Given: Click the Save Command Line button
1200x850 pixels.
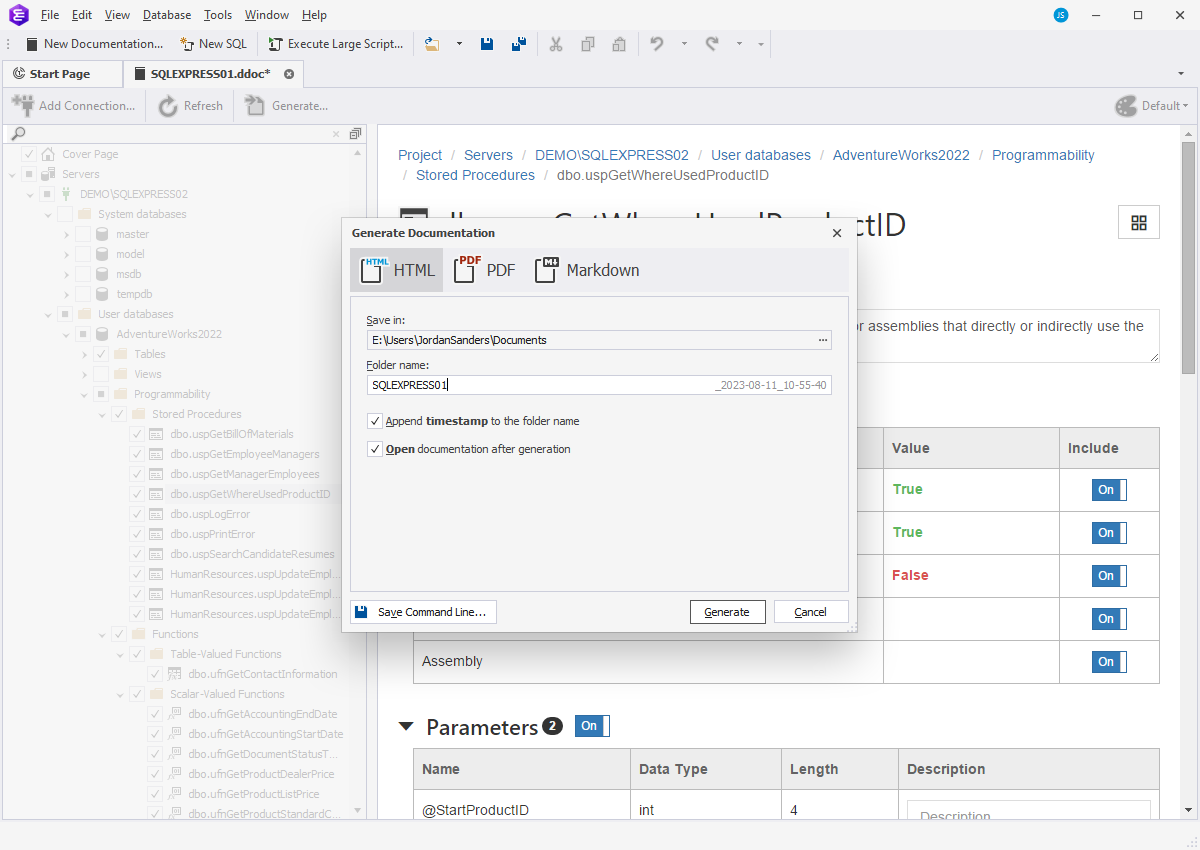Looking at the screenshot, I should [x=423, y=612].
